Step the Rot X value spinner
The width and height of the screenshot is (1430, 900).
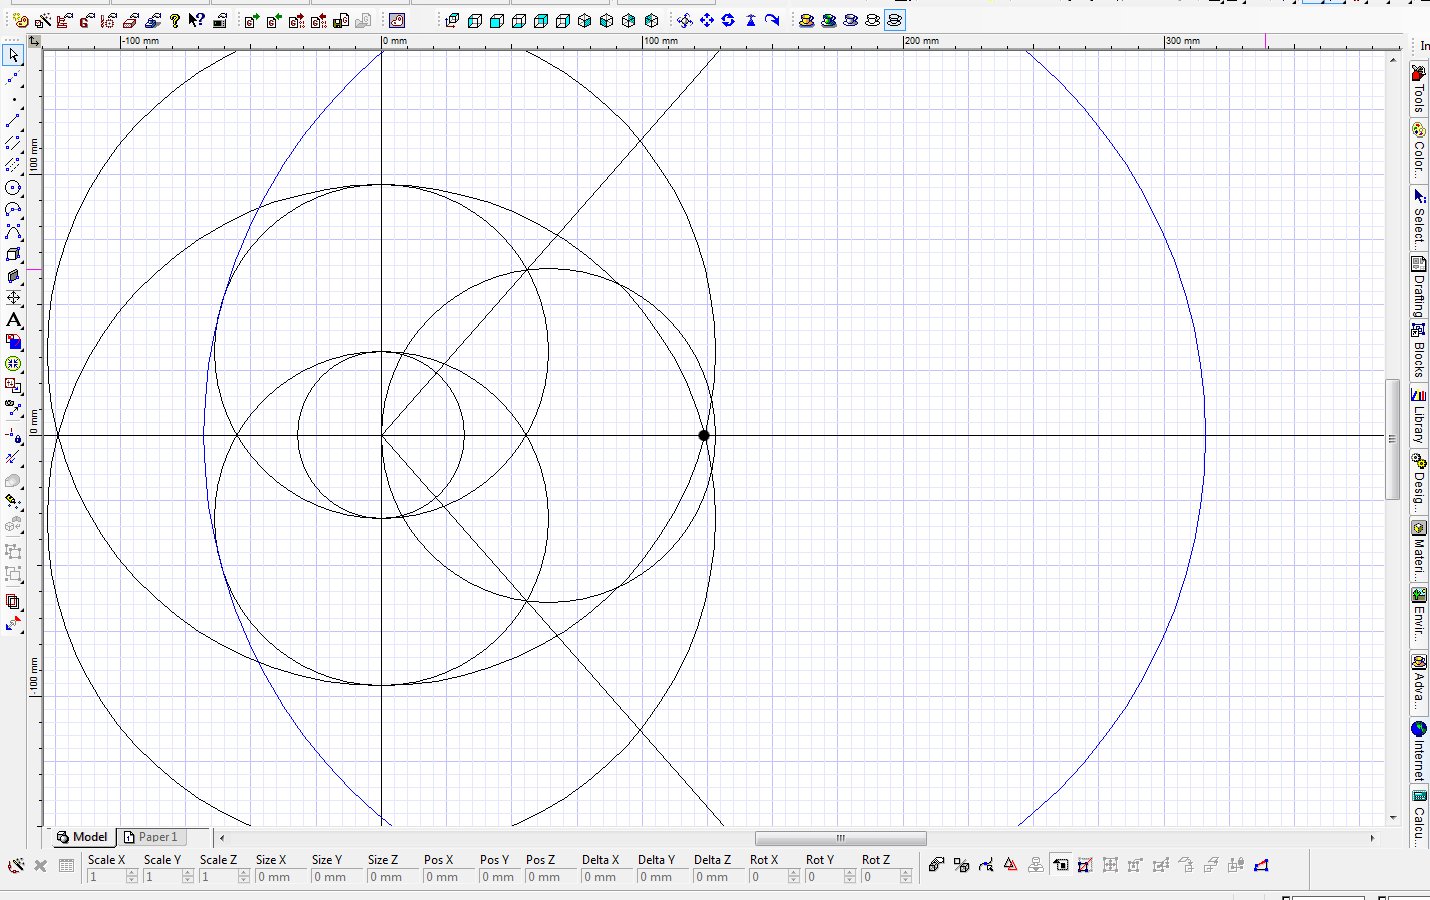pos(794,877)
